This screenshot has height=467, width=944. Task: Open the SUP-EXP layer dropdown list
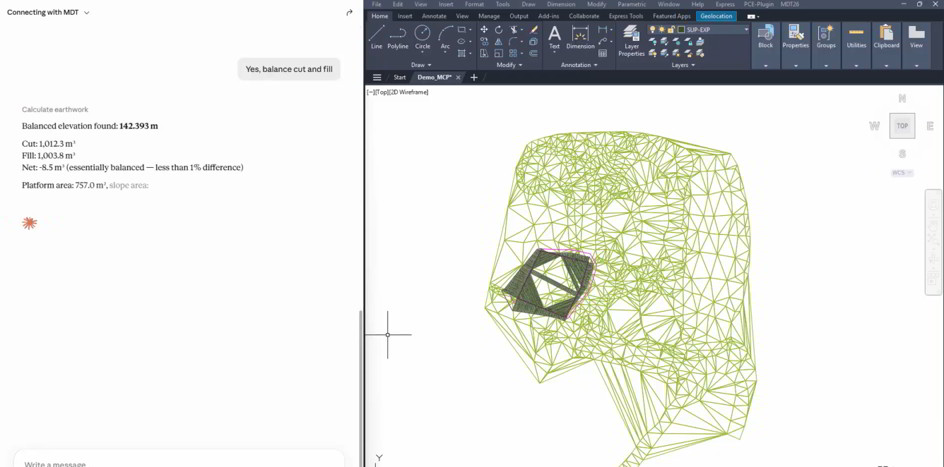746,29
